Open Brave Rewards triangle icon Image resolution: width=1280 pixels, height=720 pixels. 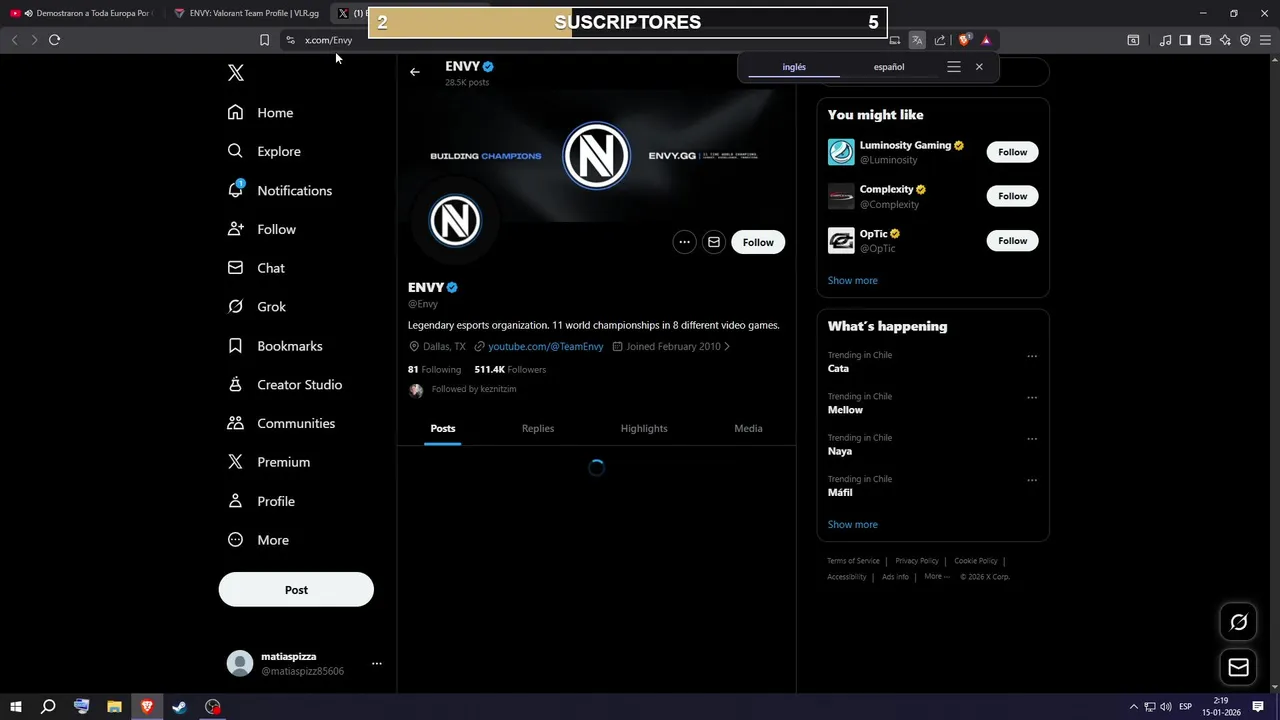pyautogui.click(x=986, y=40)
